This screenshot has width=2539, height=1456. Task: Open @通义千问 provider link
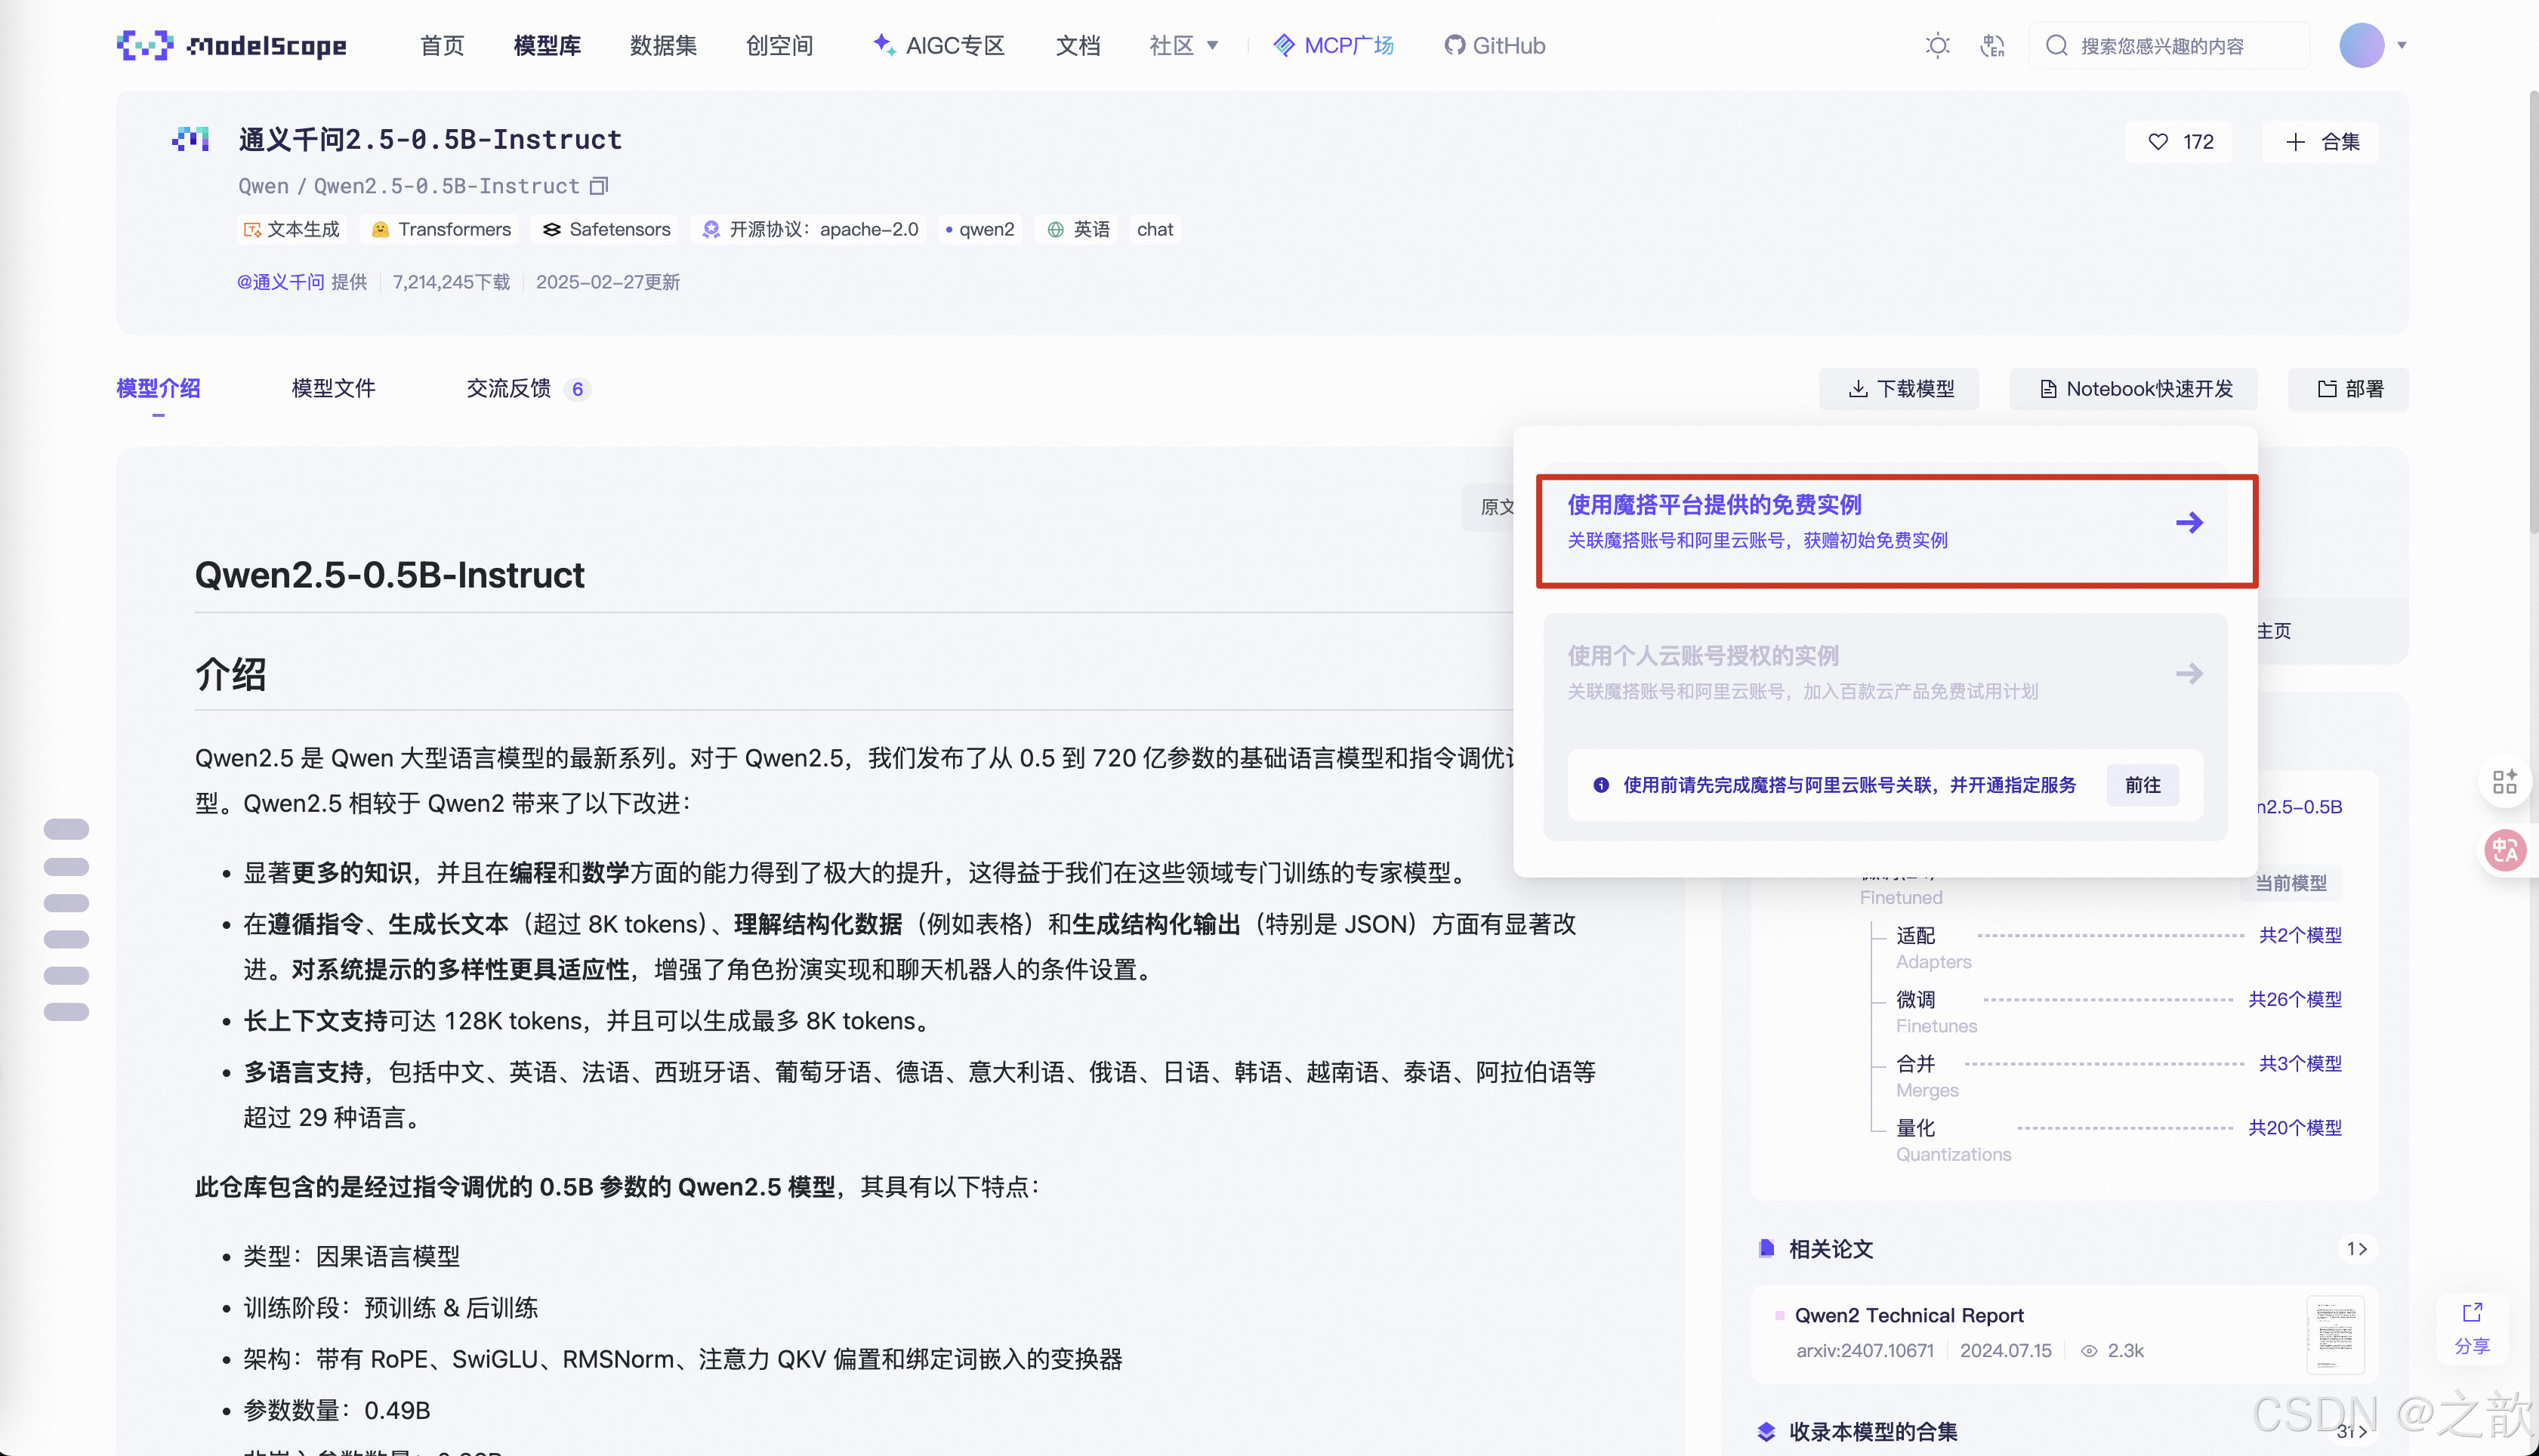[280, 282]
